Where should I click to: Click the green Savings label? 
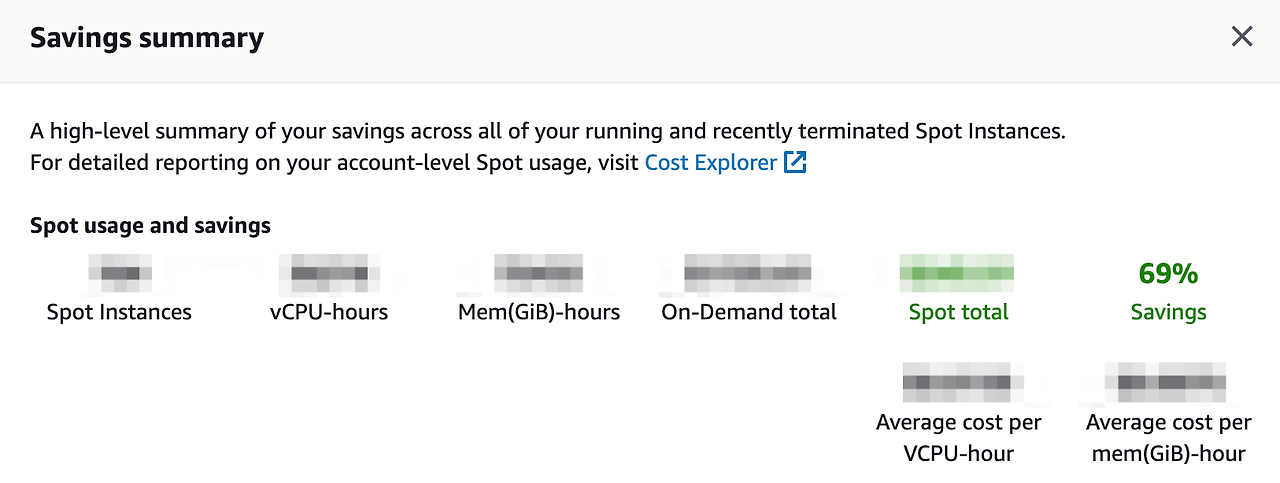pyautogui.click(x=1169, y=312)
